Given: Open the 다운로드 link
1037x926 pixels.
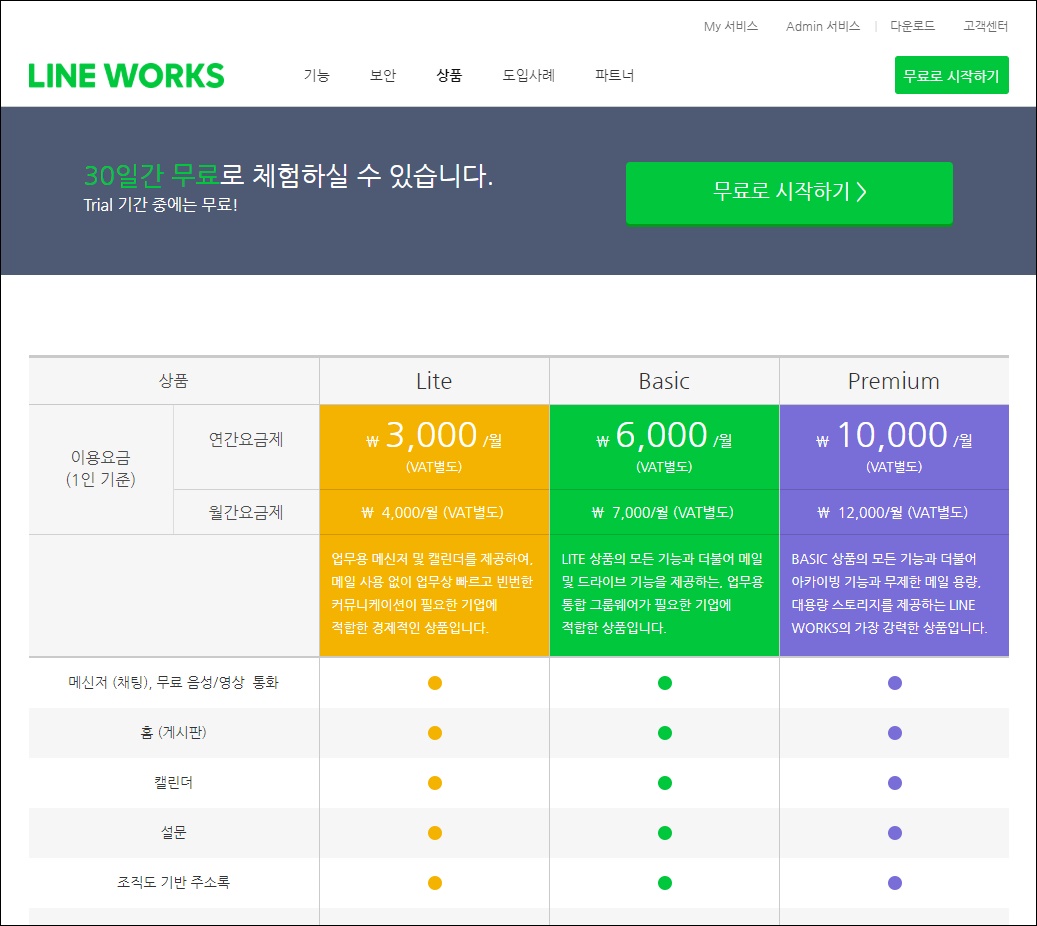Looking at the screenshot, I should click(x=912, y=26).
